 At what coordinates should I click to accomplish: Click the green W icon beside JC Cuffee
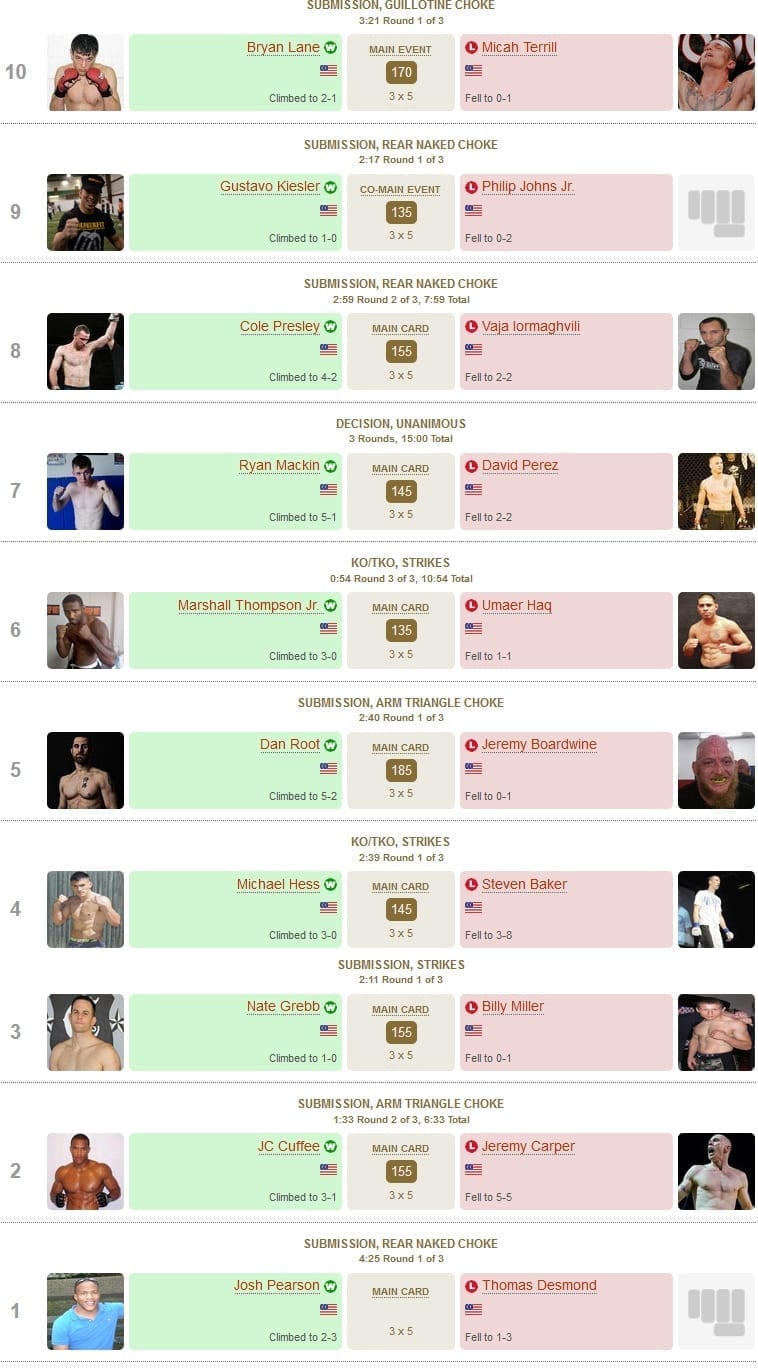point(330,1146)
